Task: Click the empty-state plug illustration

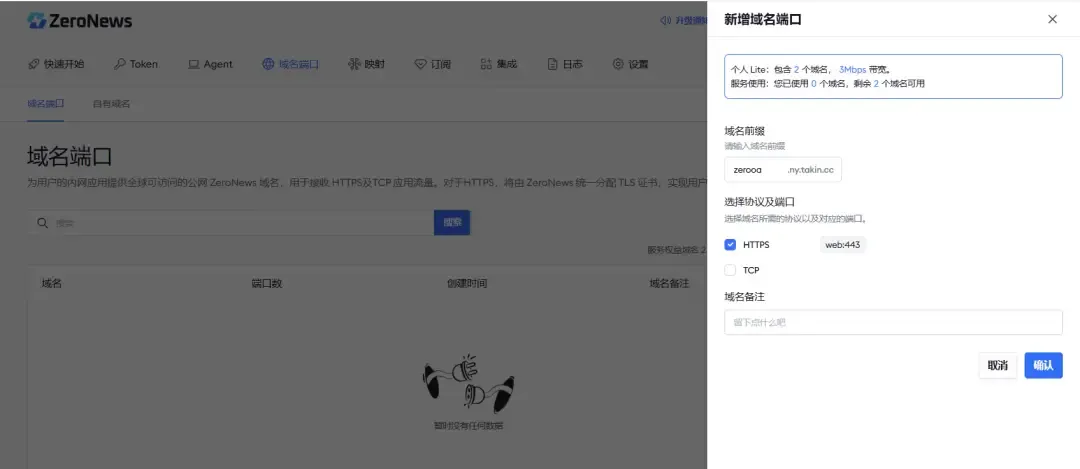Action: point(468,384)
